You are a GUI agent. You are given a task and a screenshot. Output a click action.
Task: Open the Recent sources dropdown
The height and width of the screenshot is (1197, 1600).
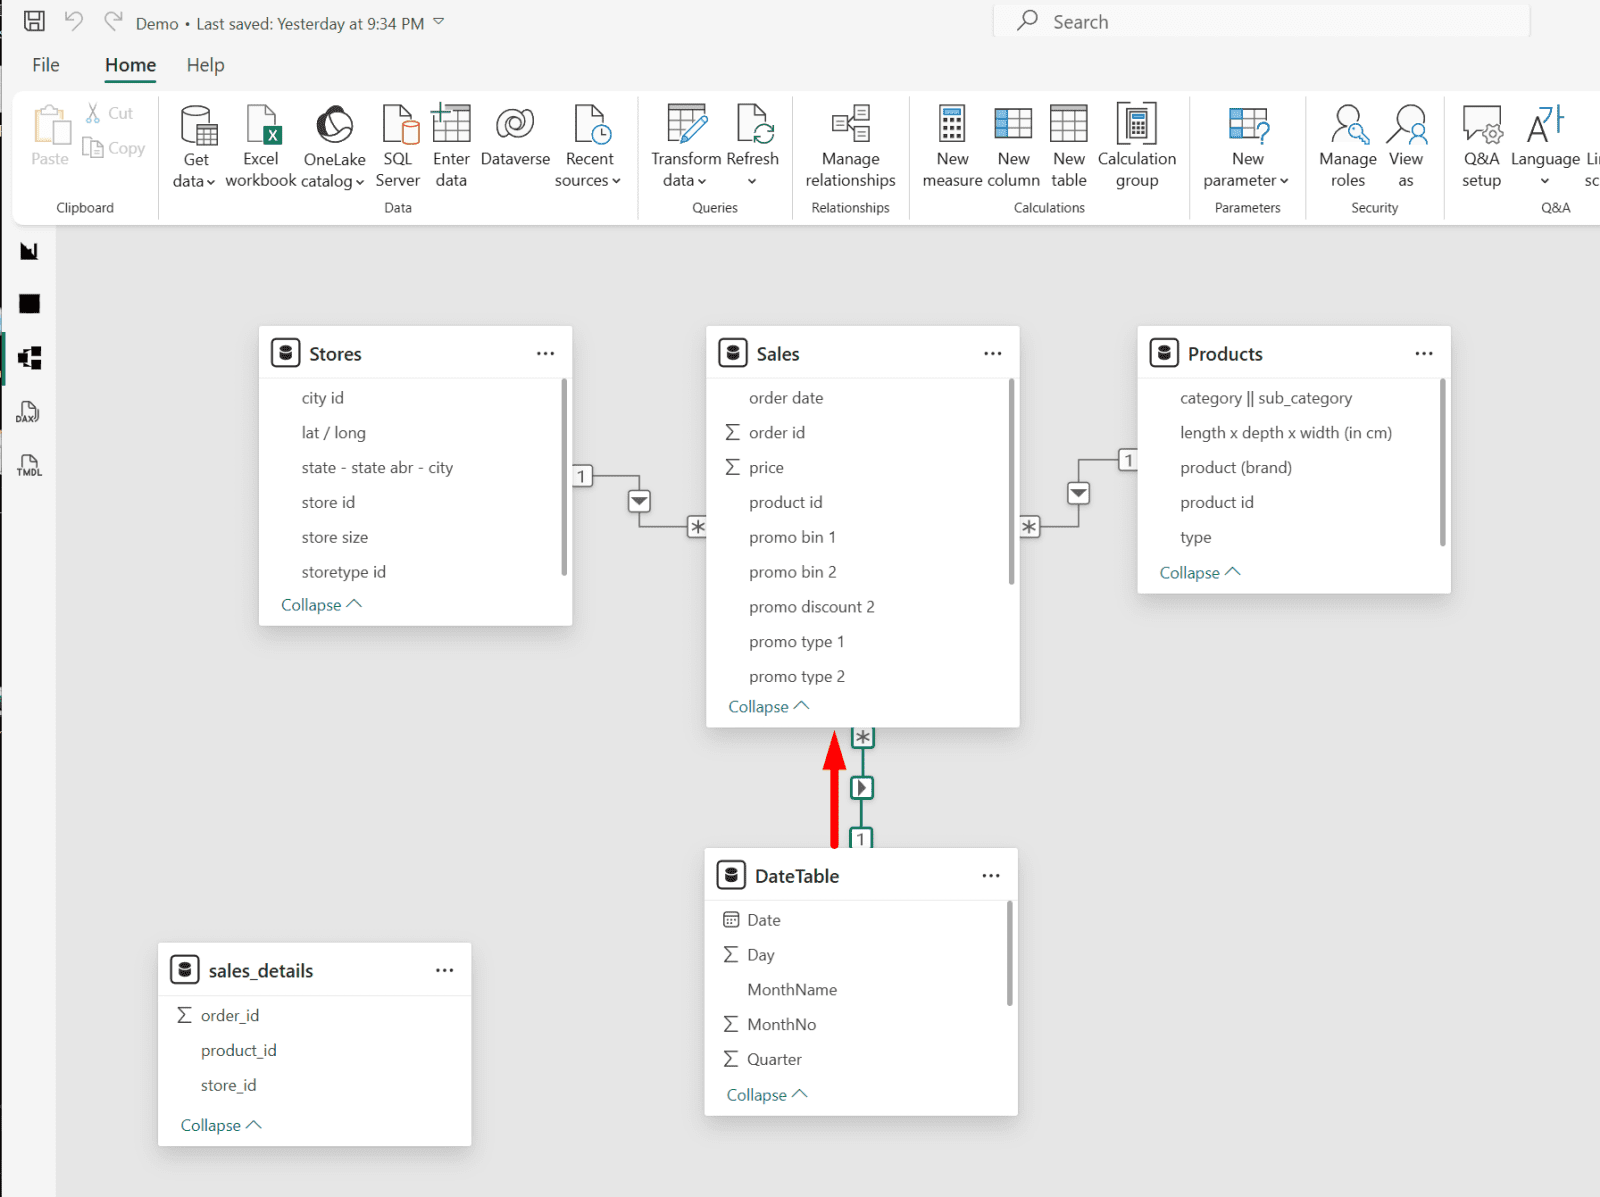pos(588,181)
